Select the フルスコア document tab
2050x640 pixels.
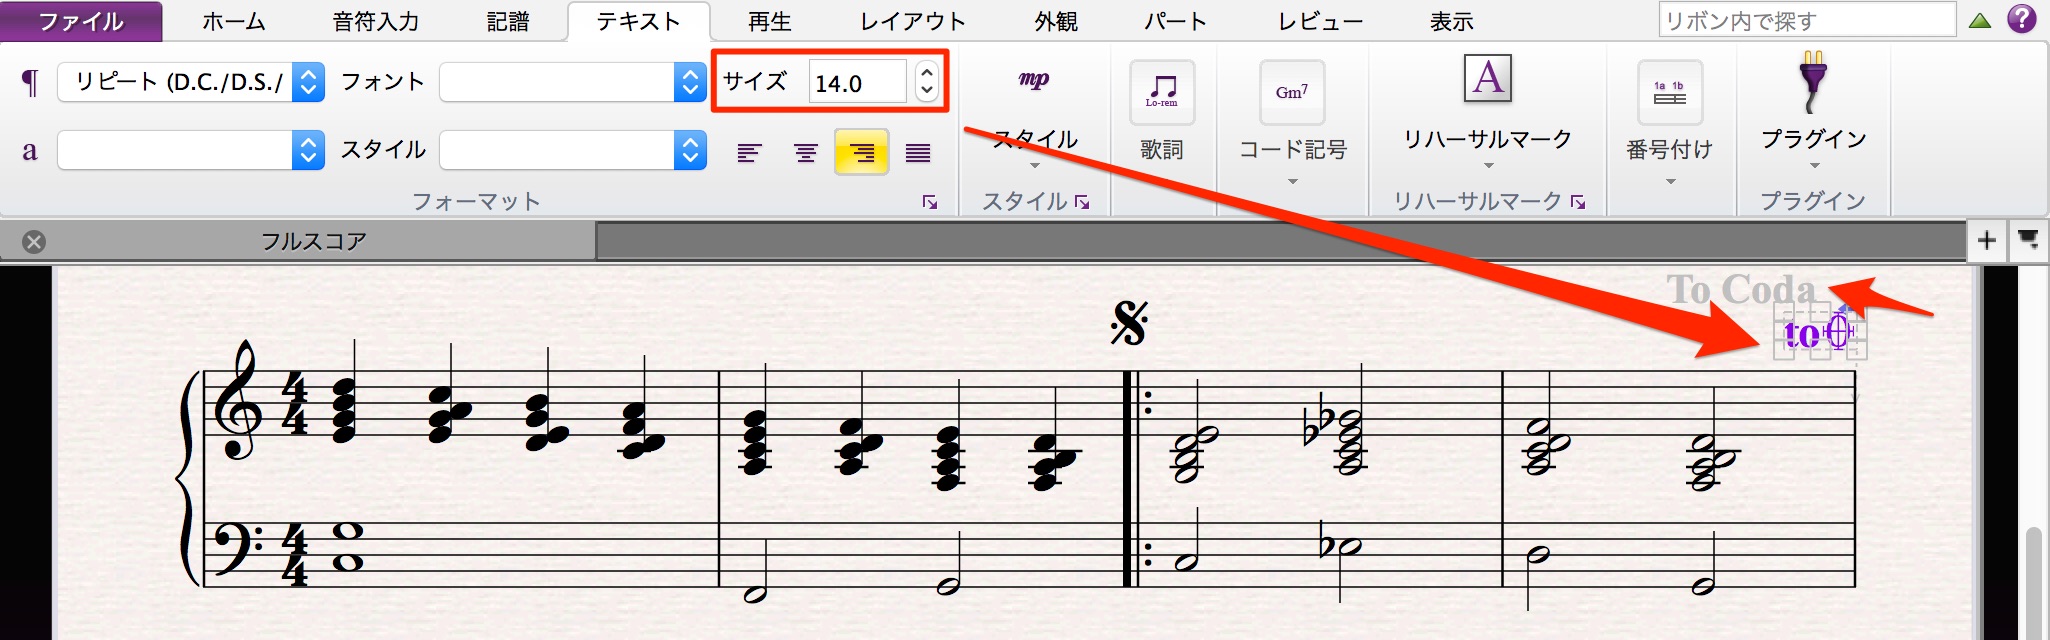[x=313, y=241]
